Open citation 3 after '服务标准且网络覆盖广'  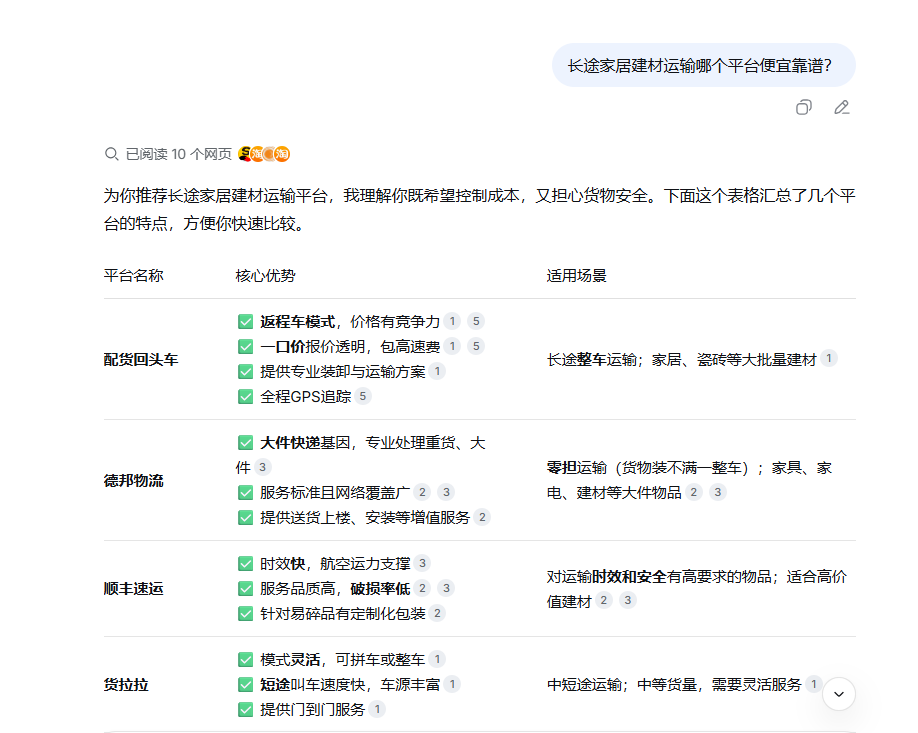(446, 492)
